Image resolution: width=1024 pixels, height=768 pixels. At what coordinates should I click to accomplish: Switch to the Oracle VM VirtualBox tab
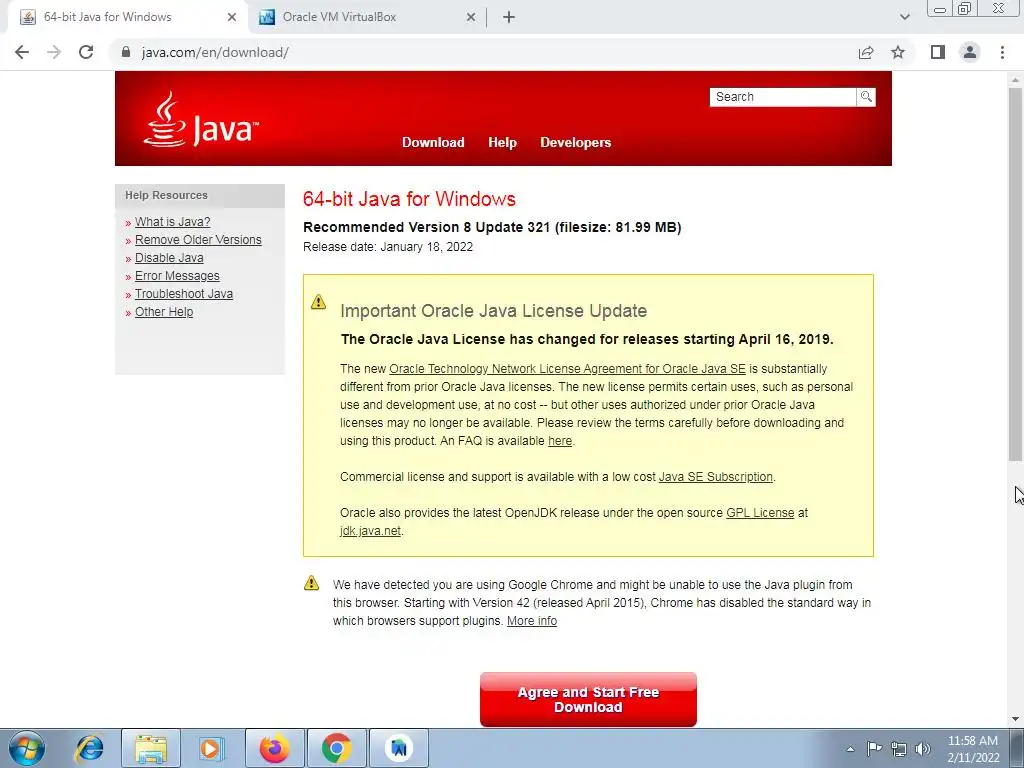tap(367, 18)
